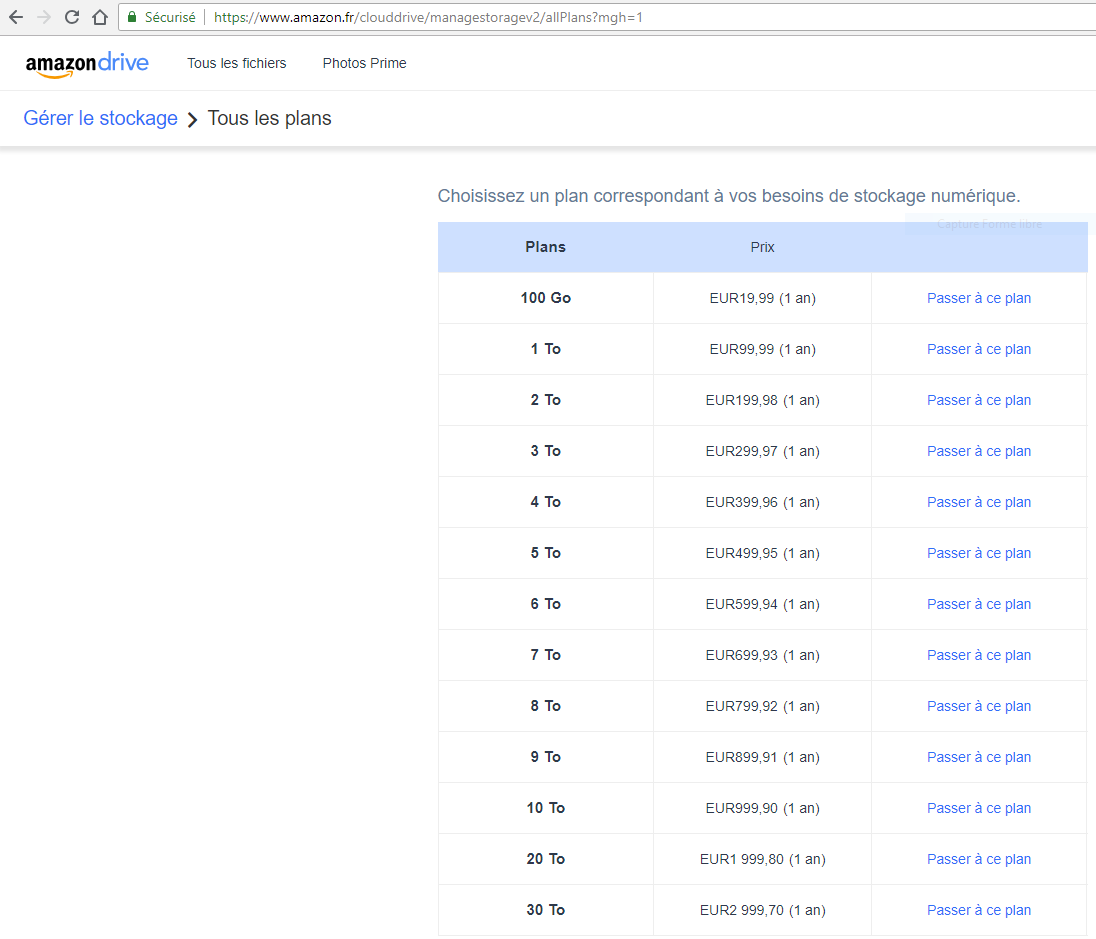Click price EUR2 999,70 (1 an)
This screenshot has height=939, width=1096.
(763, 910)
